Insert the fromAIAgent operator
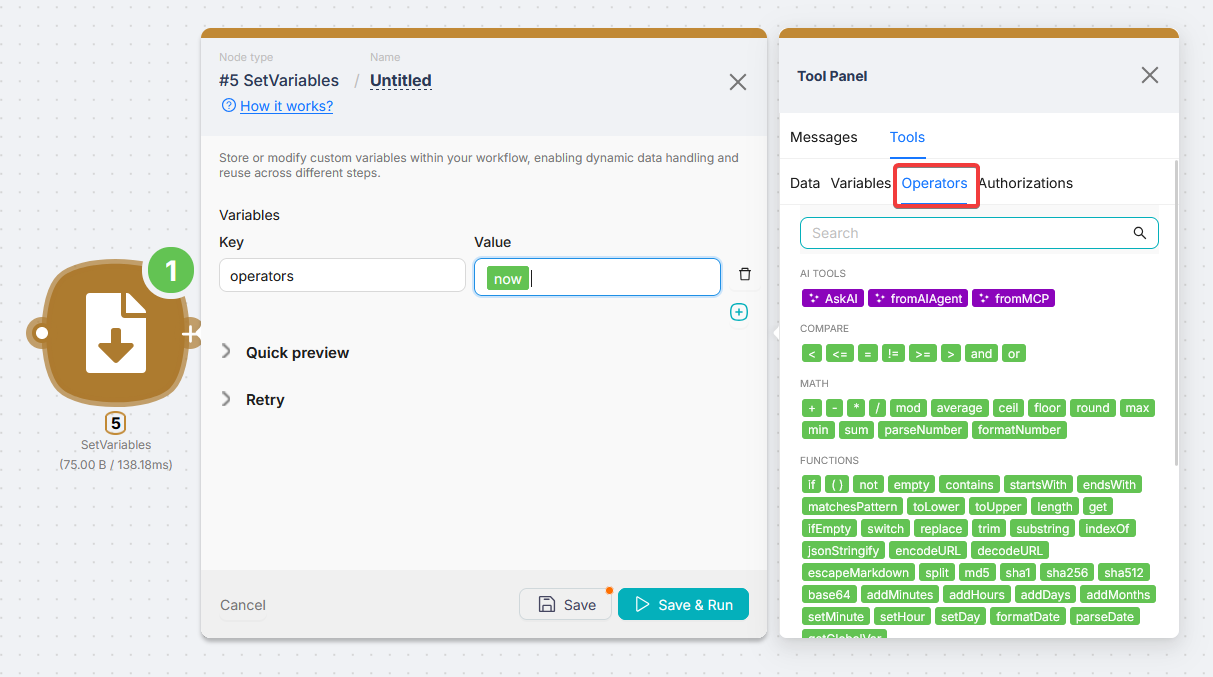1213x677 pixels. click(x=917, y=298)
